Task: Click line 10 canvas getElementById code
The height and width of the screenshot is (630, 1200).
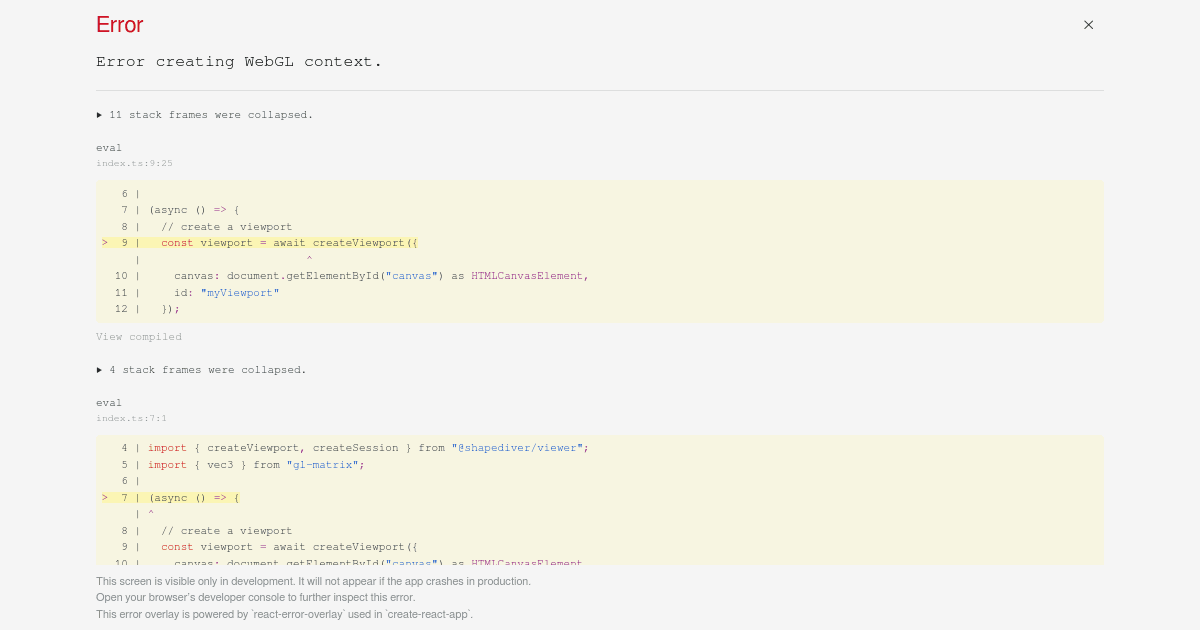Action: coord(381,276)
